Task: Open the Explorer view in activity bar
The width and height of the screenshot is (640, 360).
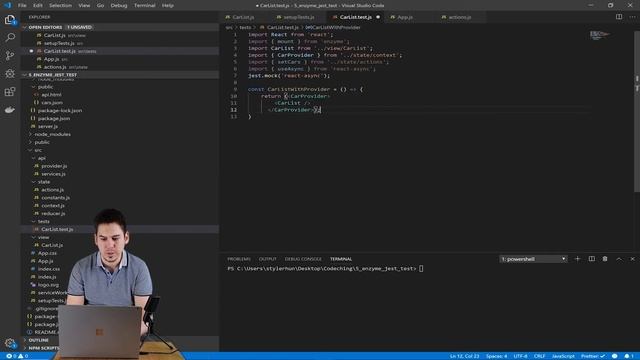Action: 10,20
